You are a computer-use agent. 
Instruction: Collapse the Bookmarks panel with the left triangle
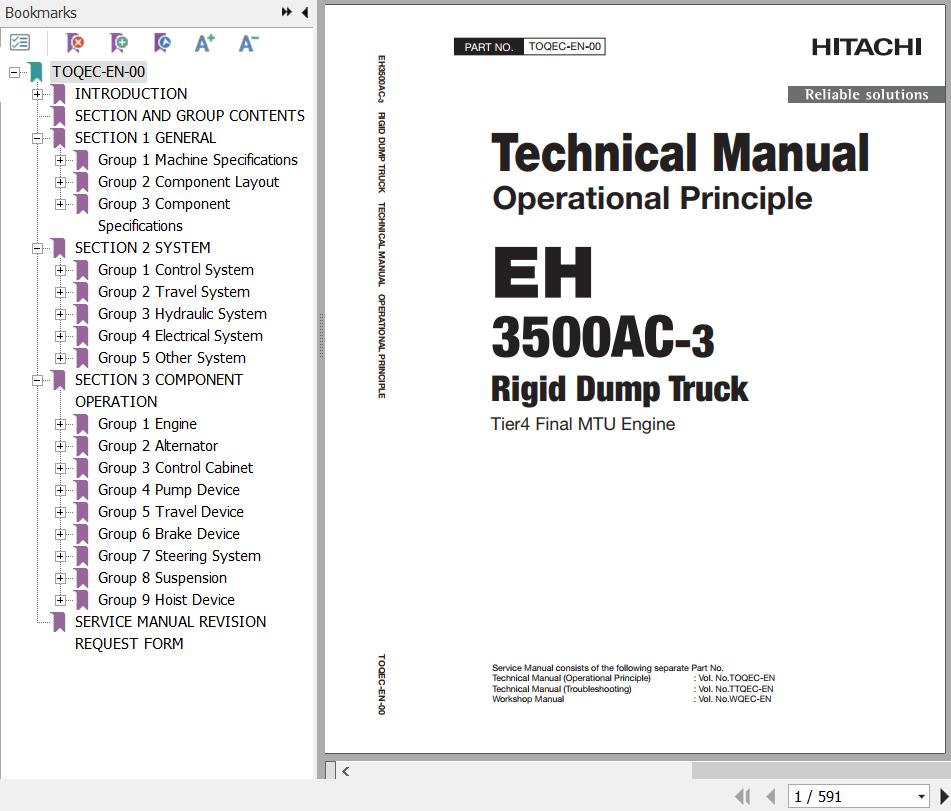[304, 12]
